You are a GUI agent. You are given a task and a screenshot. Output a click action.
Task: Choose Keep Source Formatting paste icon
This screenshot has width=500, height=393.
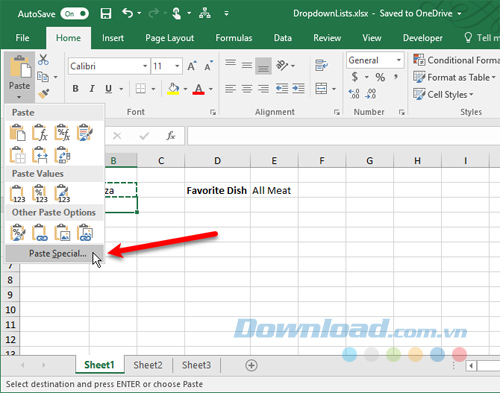[85, 133]
